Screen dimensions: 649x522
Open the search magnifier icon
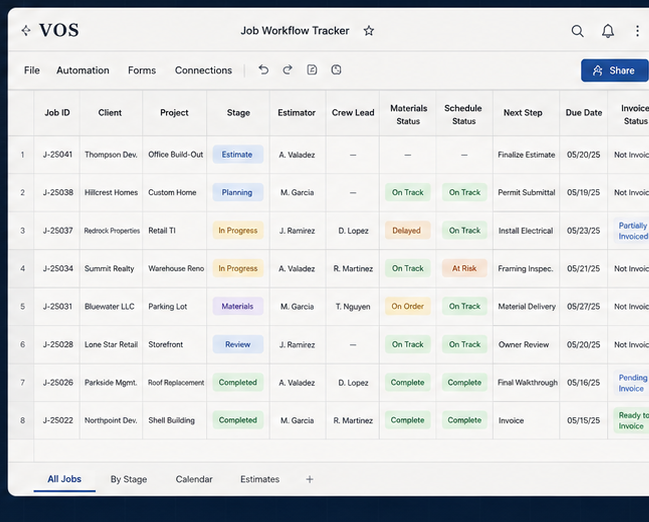577,31
